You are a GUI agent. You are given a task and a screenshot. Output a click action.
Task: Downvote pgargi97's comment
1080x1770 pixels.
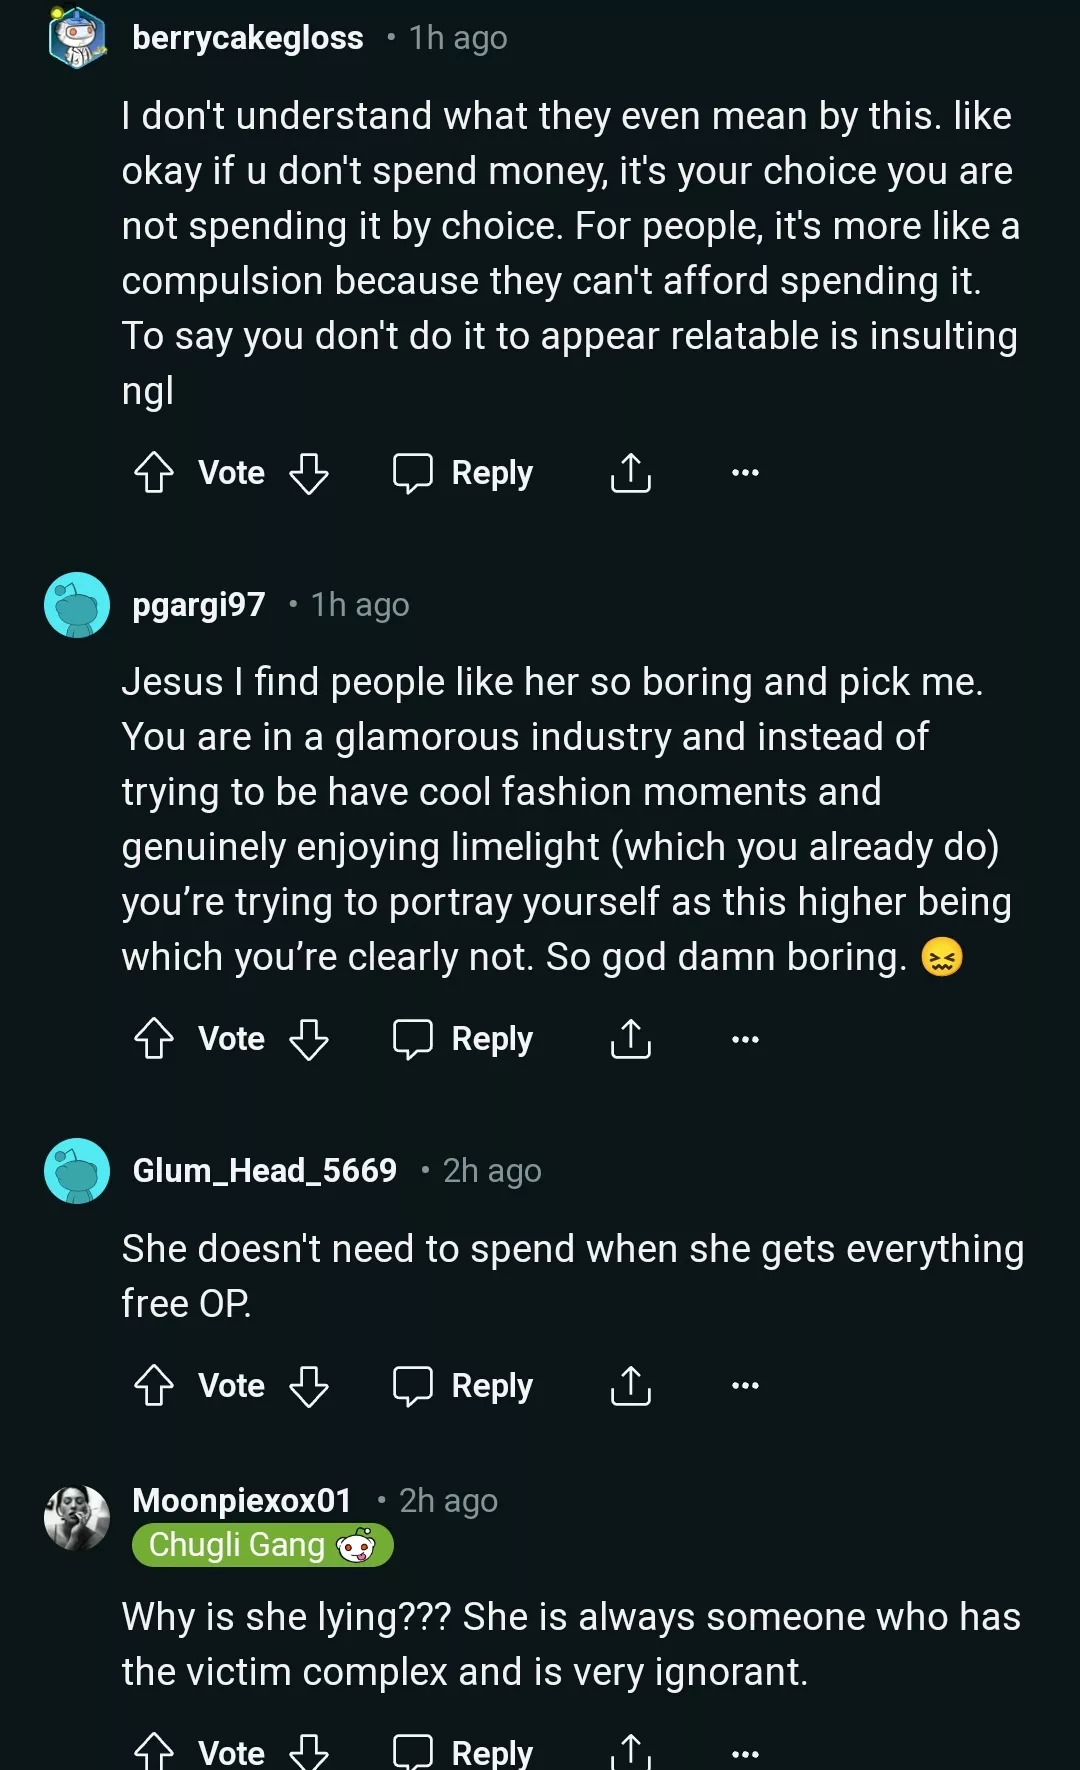point(308,1039)
